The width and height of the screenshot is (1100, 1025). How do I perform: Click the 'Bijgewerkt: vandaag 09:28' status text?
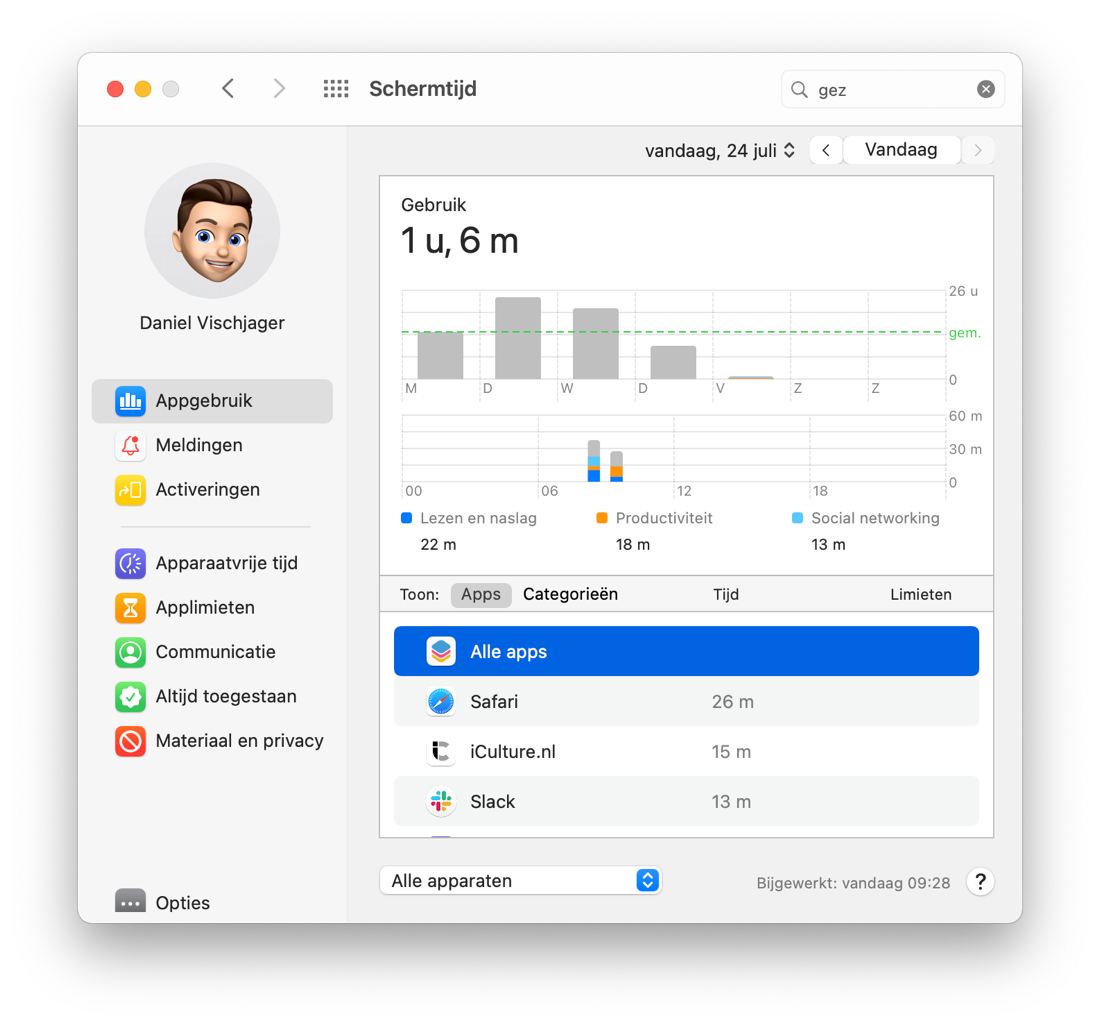point(853,883)
